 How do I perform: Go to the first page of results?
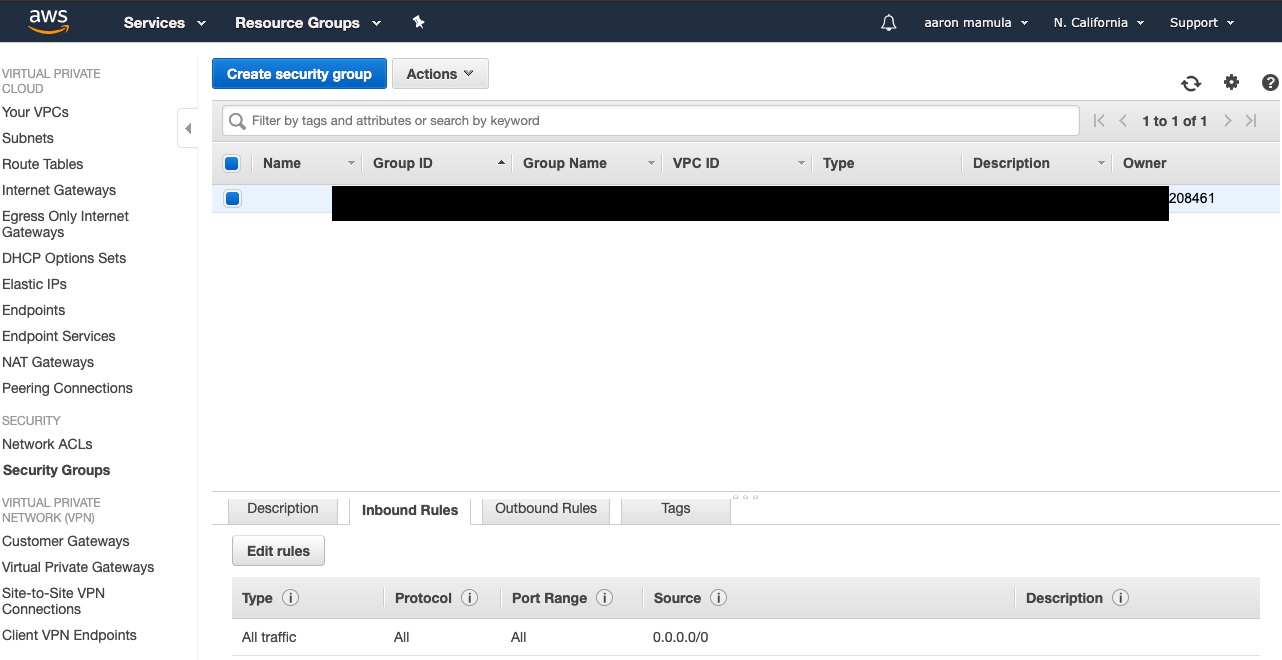[1099, 121]
